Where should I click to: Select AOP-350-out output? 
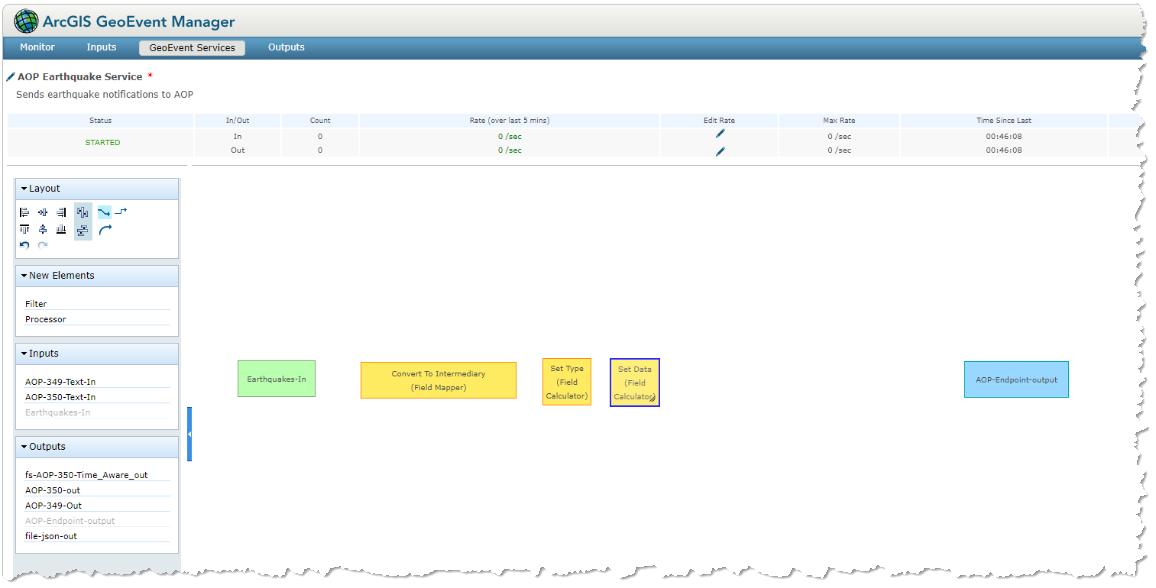(97, 490)
